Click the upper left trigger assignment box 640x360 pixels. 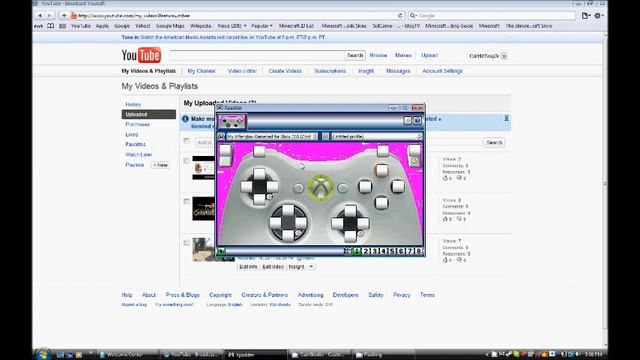point(225,150)
